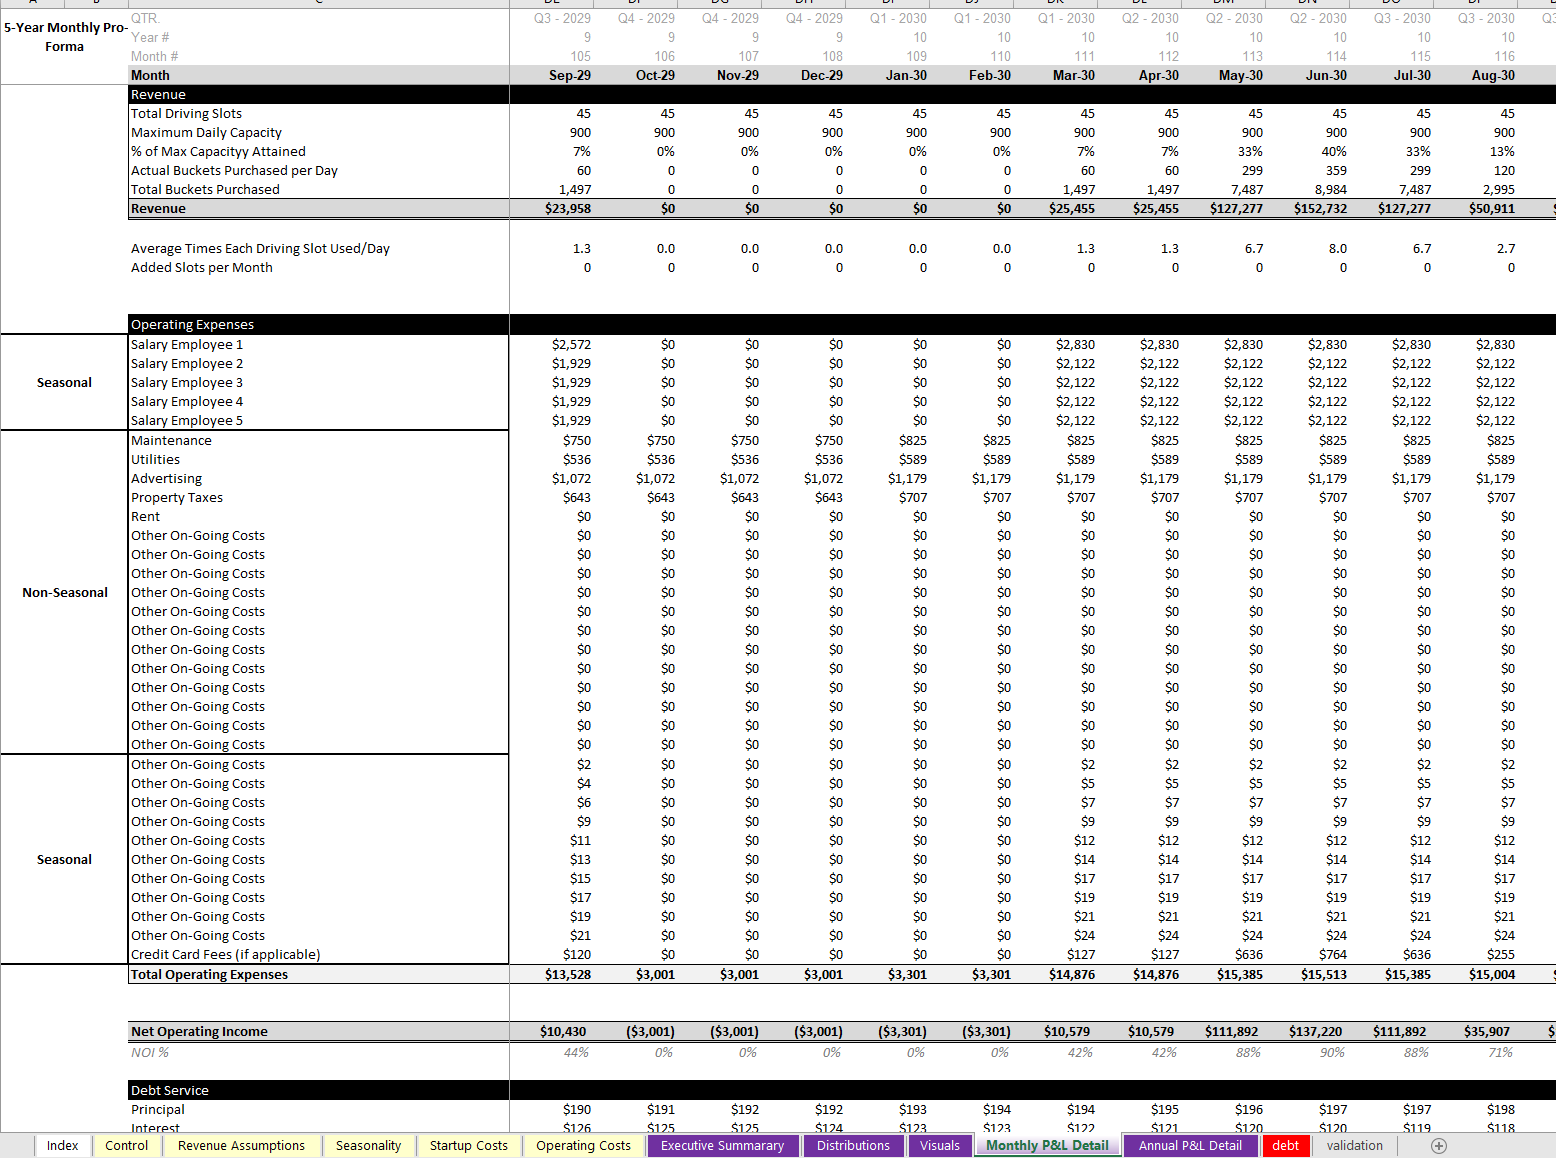
Task: Select Sep-29 revenue value $23,958
Action: point(567,208)
